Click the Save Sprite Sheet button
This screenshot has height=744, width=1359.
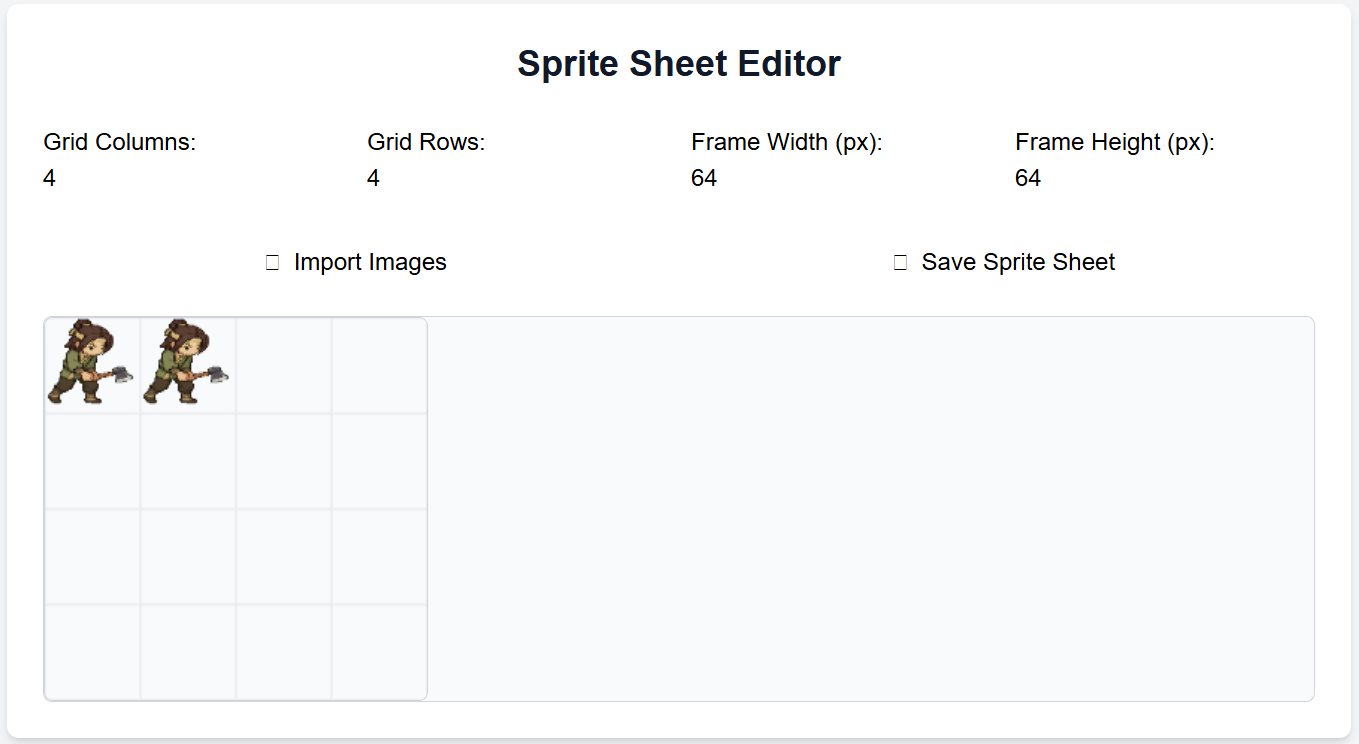[x=1004, y=261]
